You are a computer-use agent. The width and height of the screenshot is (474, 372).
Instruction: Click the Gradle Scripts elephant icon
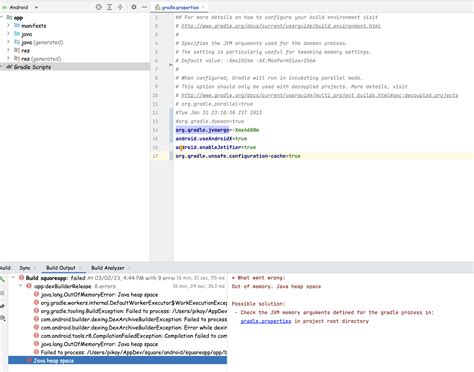pyautogui.click(x=9, y=67)
